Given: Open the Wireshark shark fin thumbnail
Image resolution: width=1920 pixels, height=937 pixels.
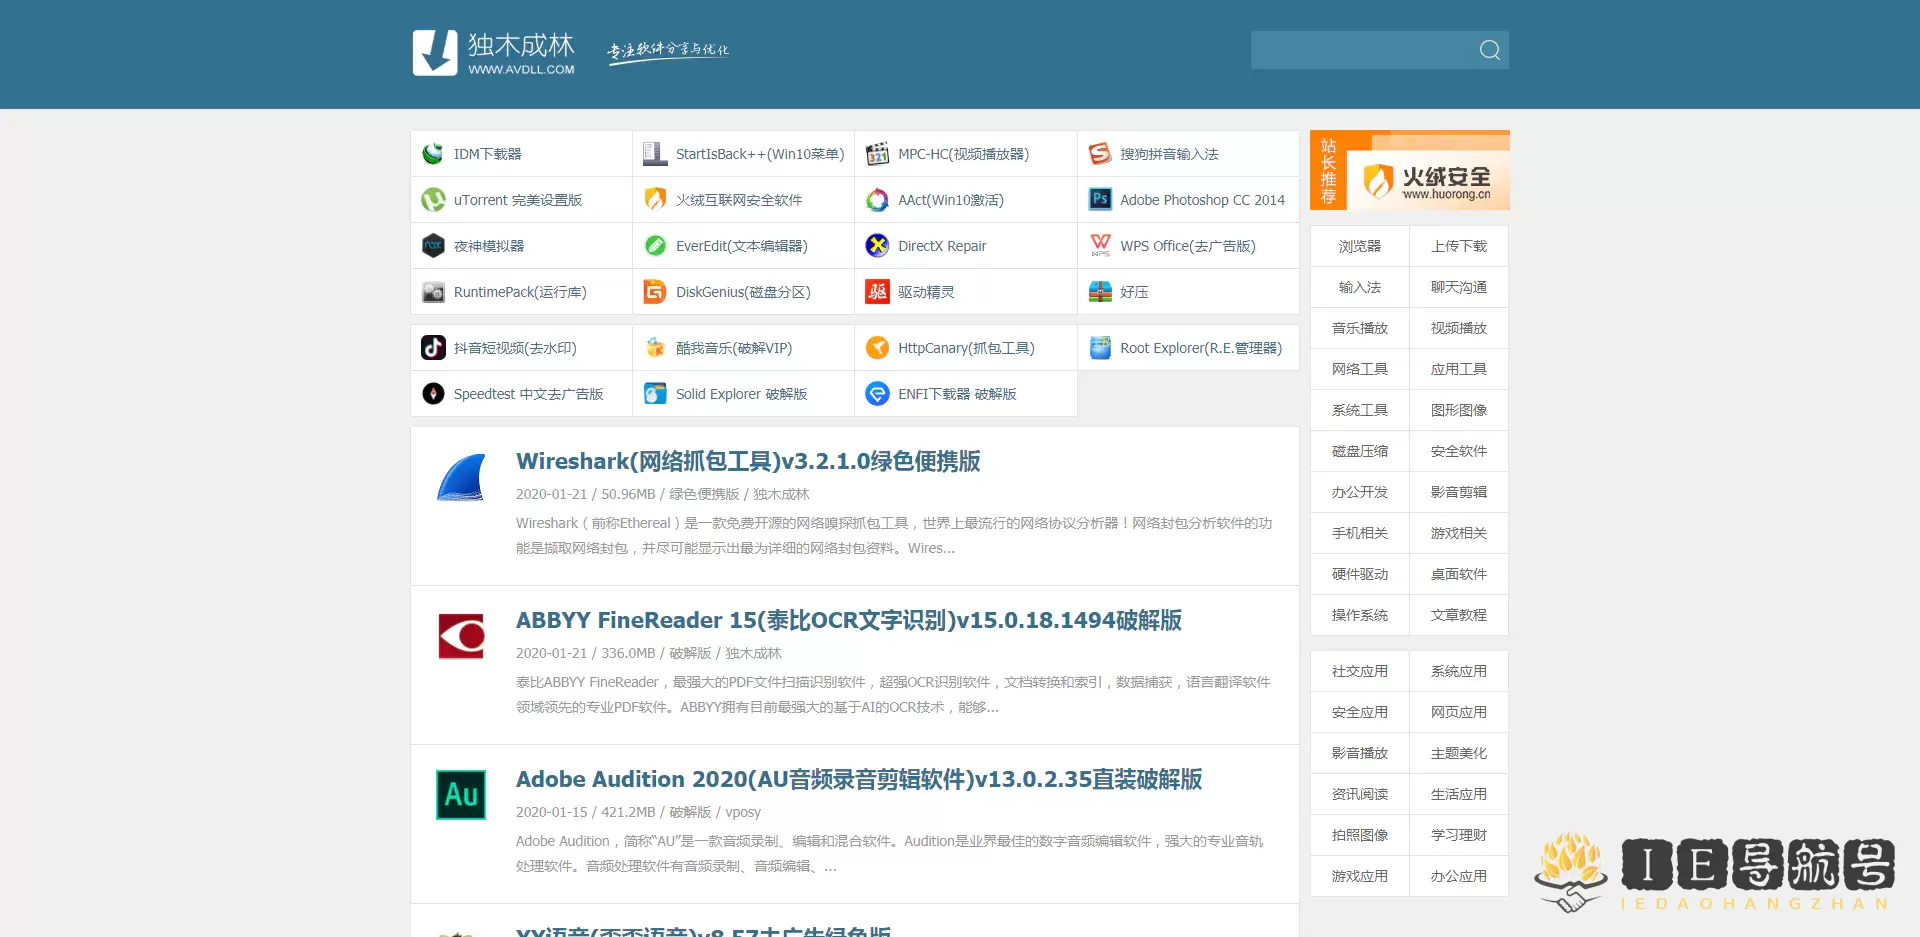Looking at the screenshot, I should point(461,477).
